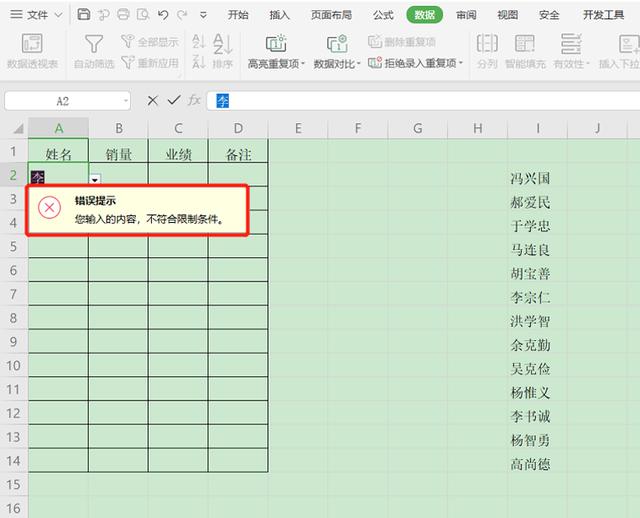
Task: Switch to the 视图 tab
Action: 507,15
